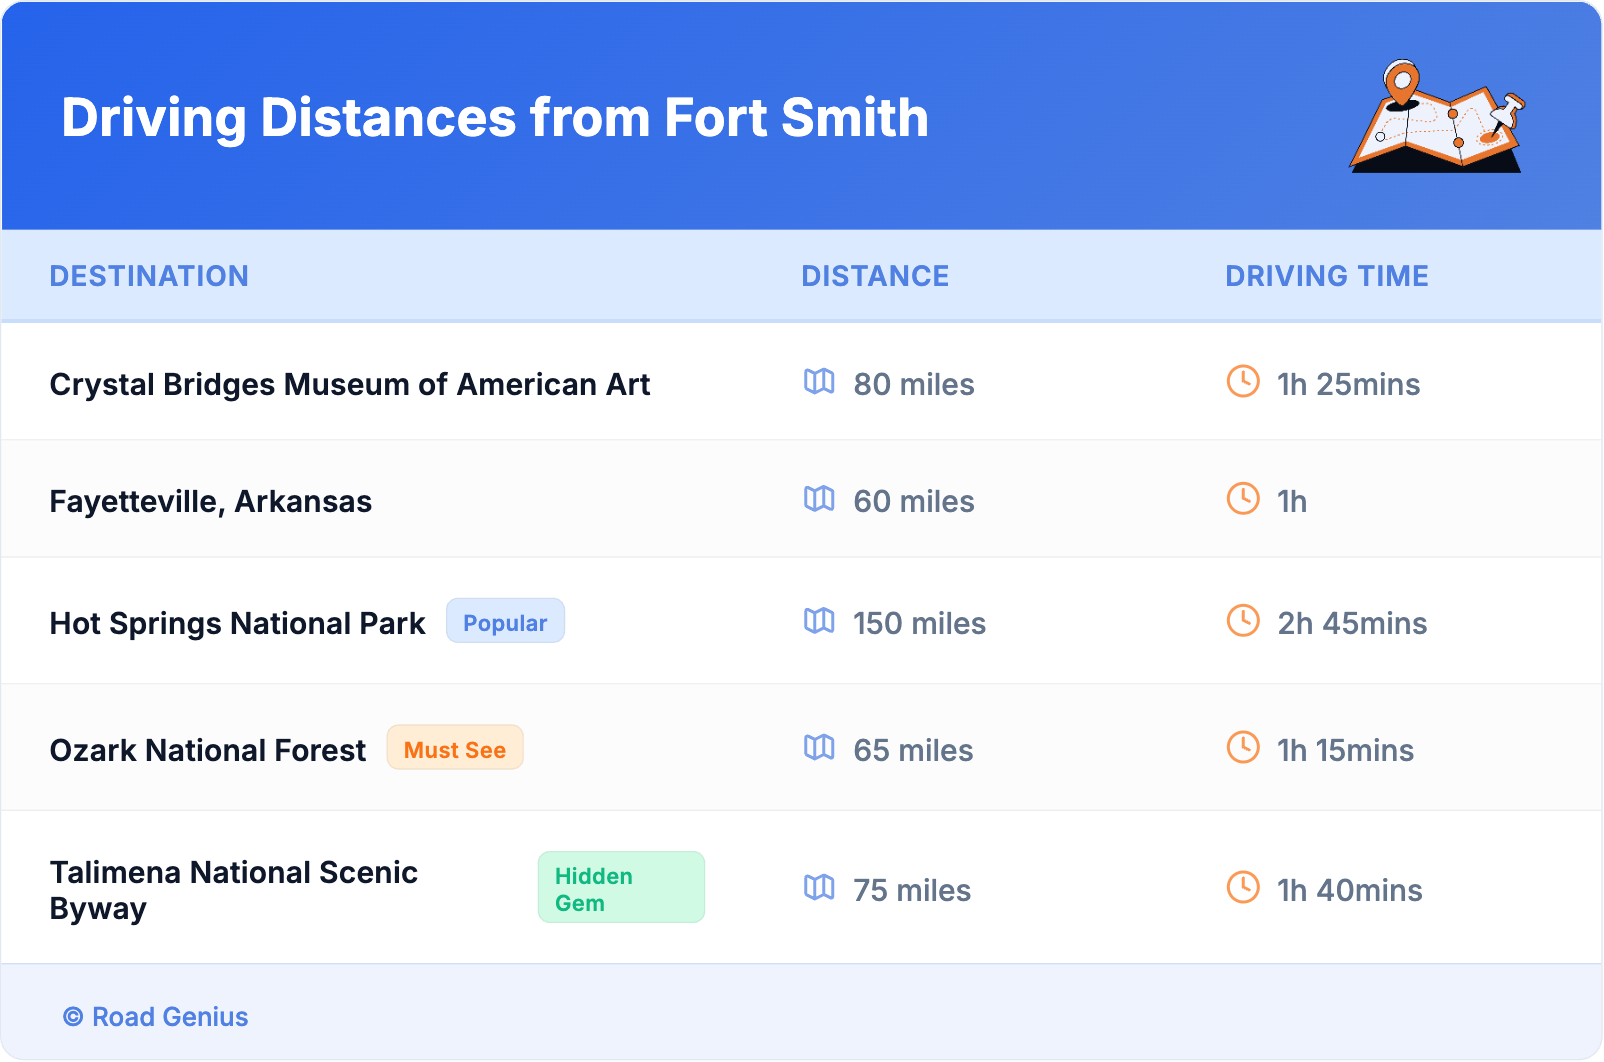The height and width of the screenshot is (1062, 1604).
Task: Click the clock icon beside 1h 40mins
Action: pos(1243,888)
